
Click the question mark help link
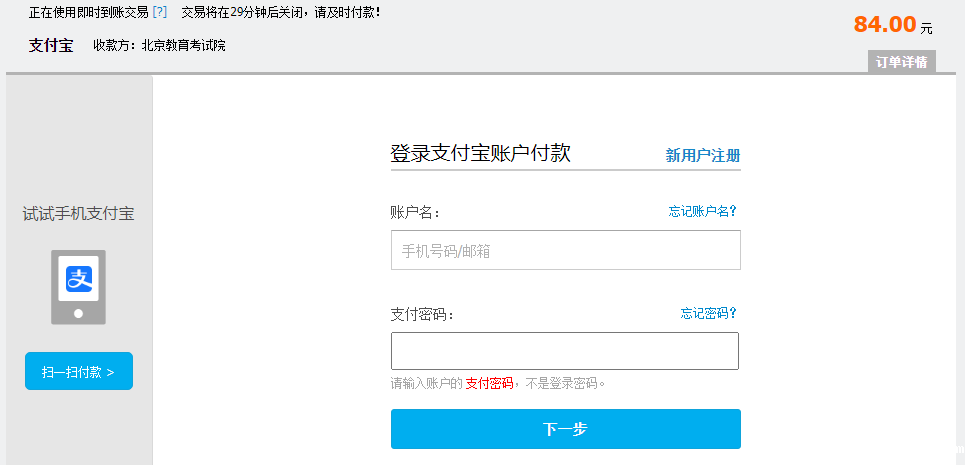coord(160,12)
